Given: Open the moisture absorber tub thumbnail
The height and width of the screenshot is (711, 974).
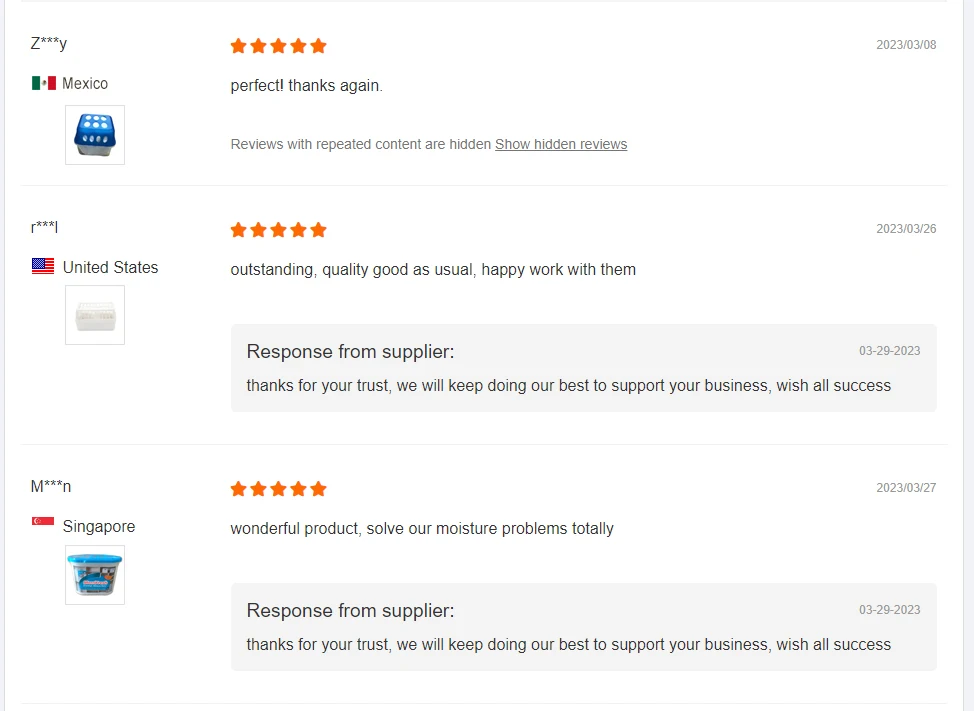Looking at the screenshot, I should tap(95, 575).
